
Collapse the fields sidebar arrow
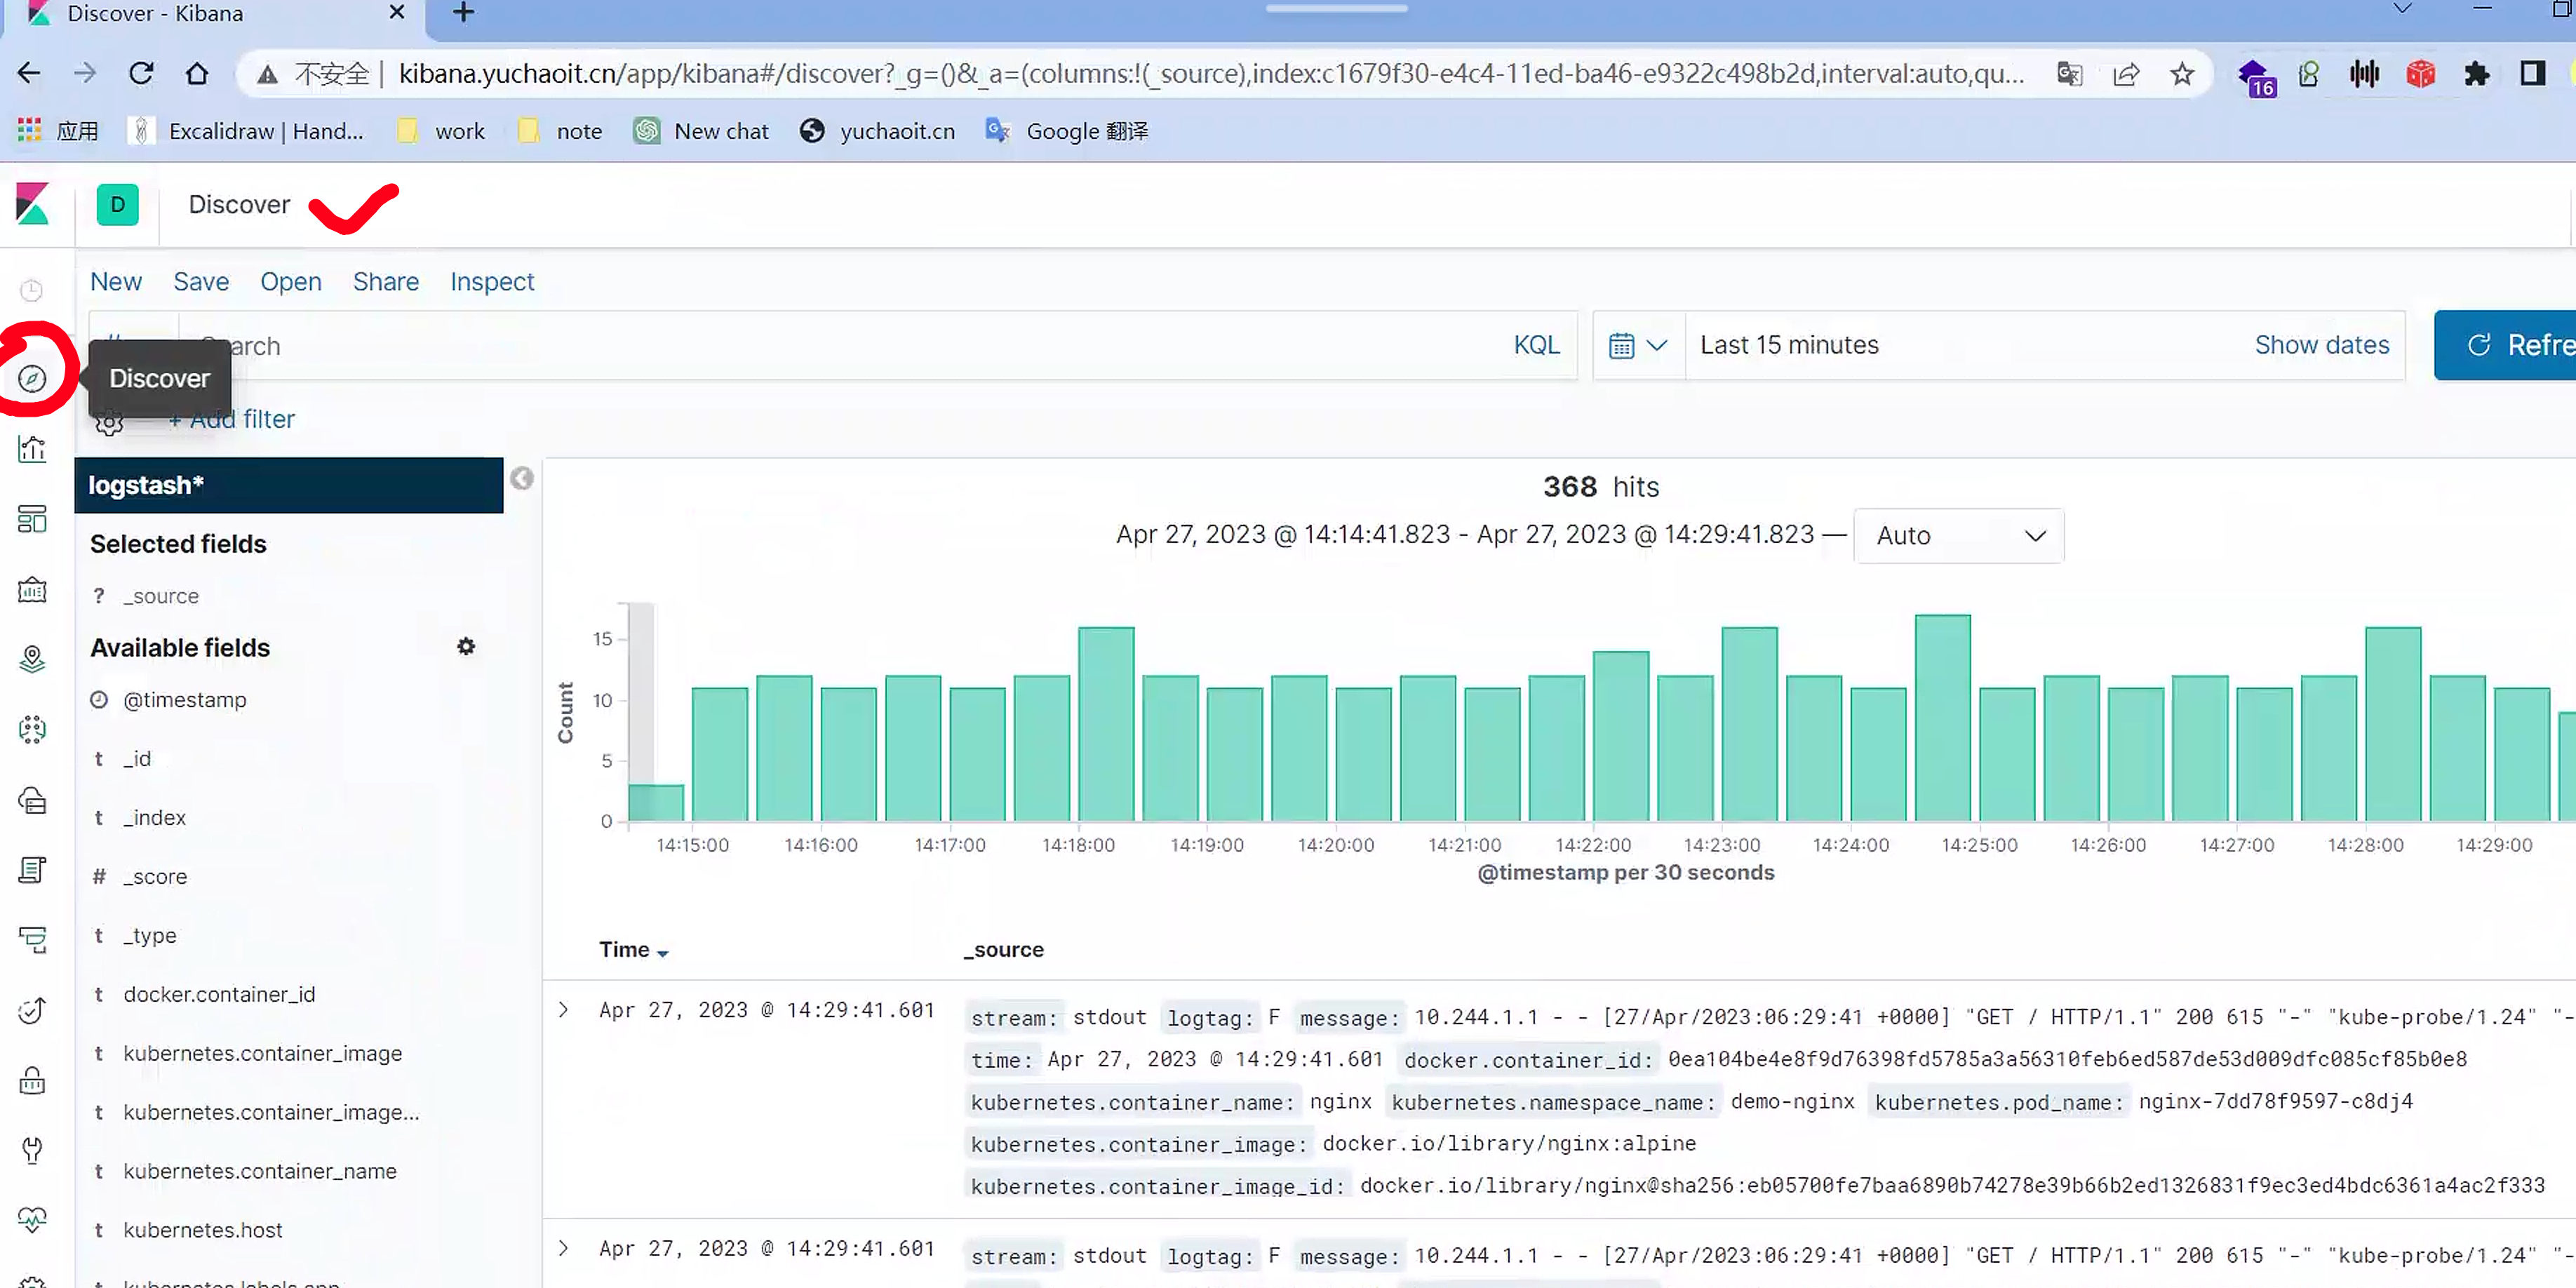(x=521, y=479)
